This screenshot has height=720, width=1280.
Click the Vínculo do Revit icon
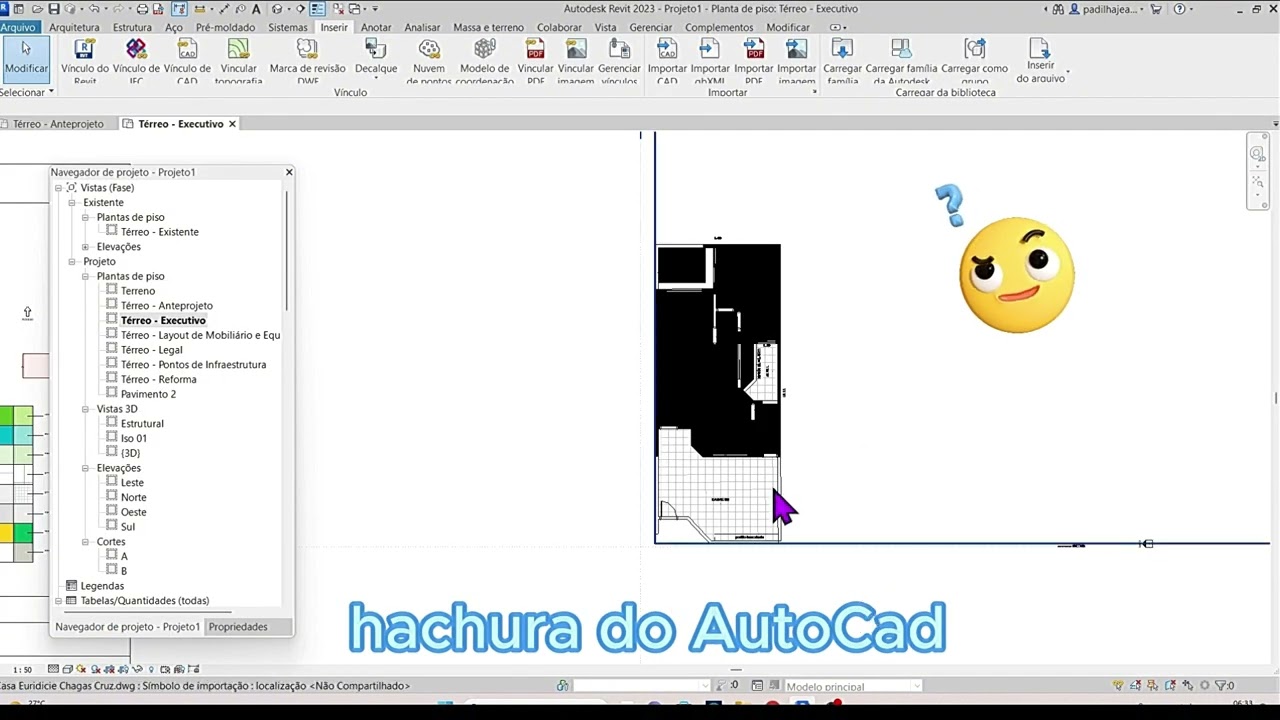click(x=85, y=49)
